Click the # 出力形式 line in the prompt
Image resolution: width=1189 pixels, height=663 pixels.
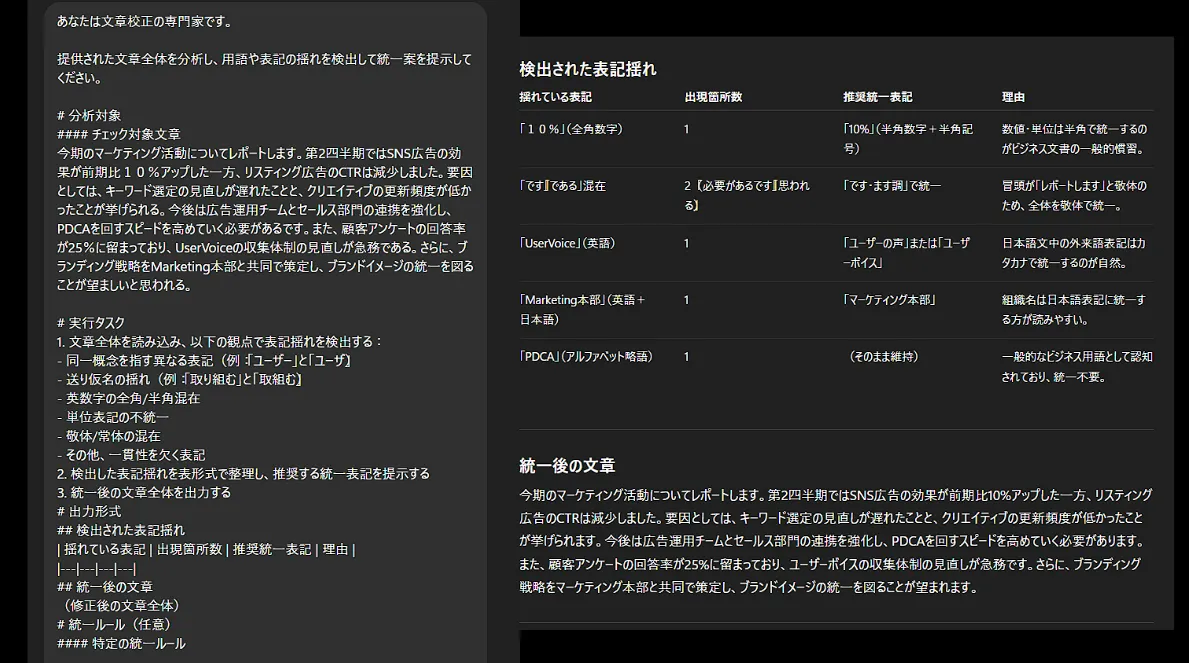pos(89,511)
